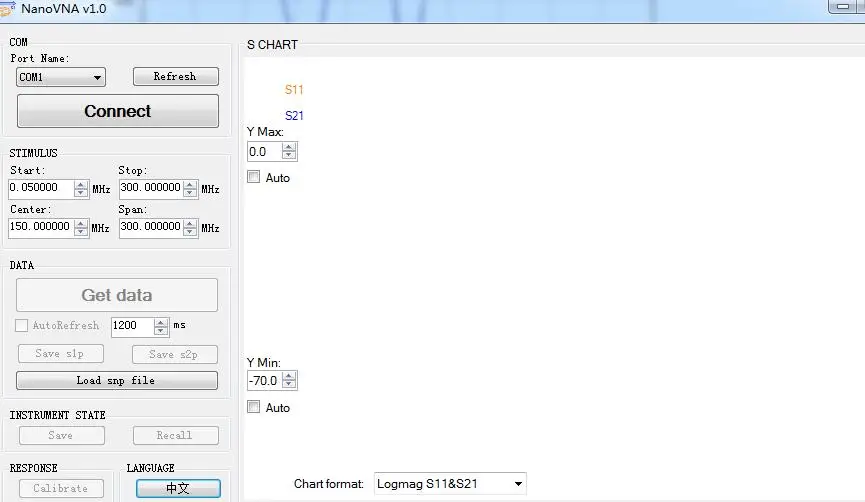Increase Start frequency with up arrow
The height and width of the screenshot is (502, 865).
[81, 184]
